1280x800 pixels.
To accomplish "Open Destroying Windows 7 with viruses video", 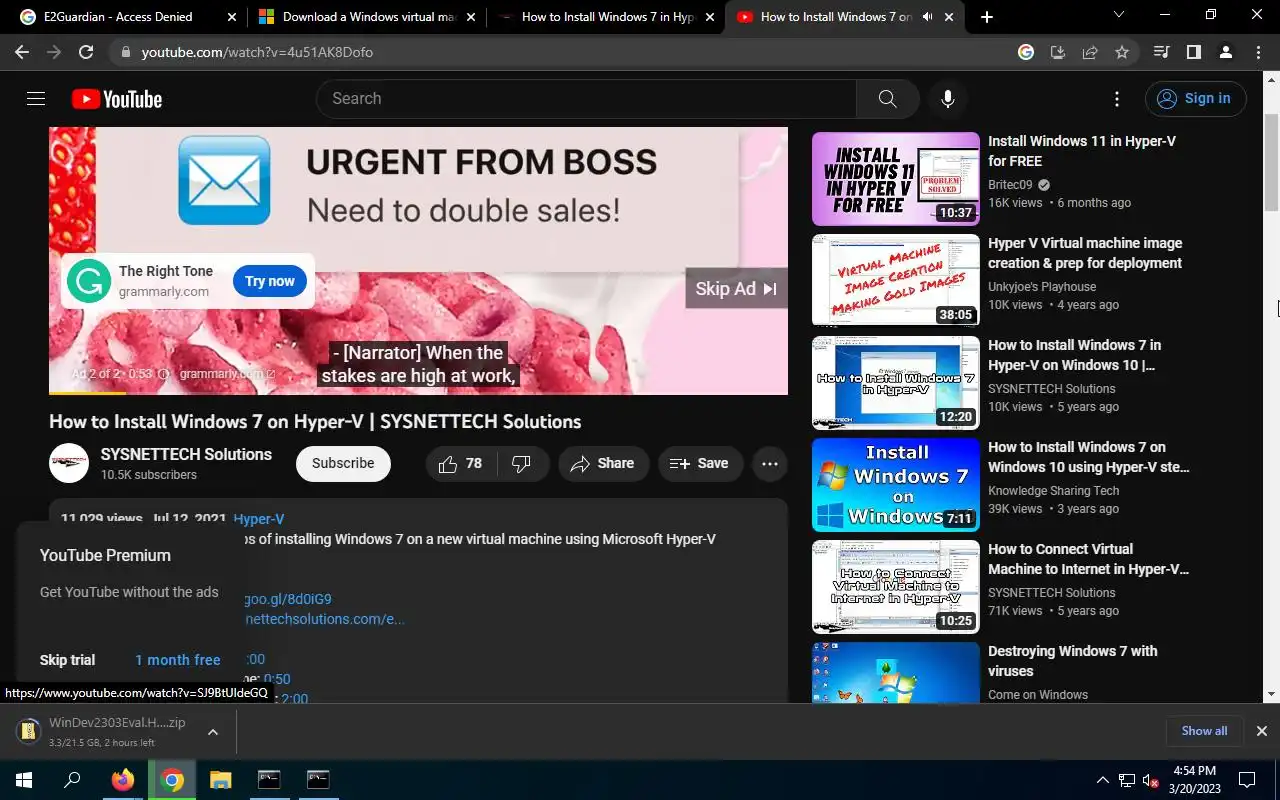I will click(x=1073, y=661).
